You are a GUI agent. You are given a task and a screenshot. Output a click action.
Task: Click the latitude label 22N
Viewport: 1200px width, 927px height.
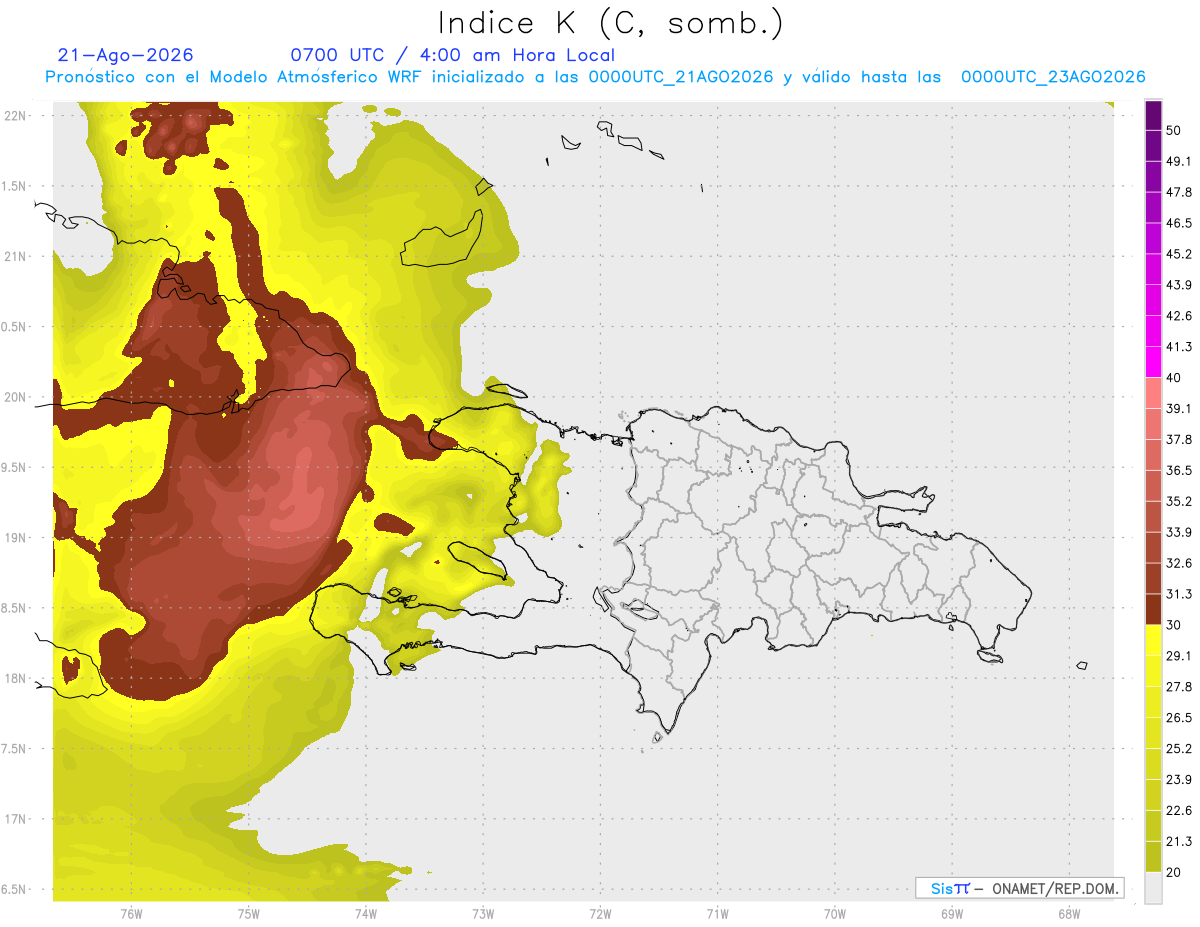click(15, 115)
